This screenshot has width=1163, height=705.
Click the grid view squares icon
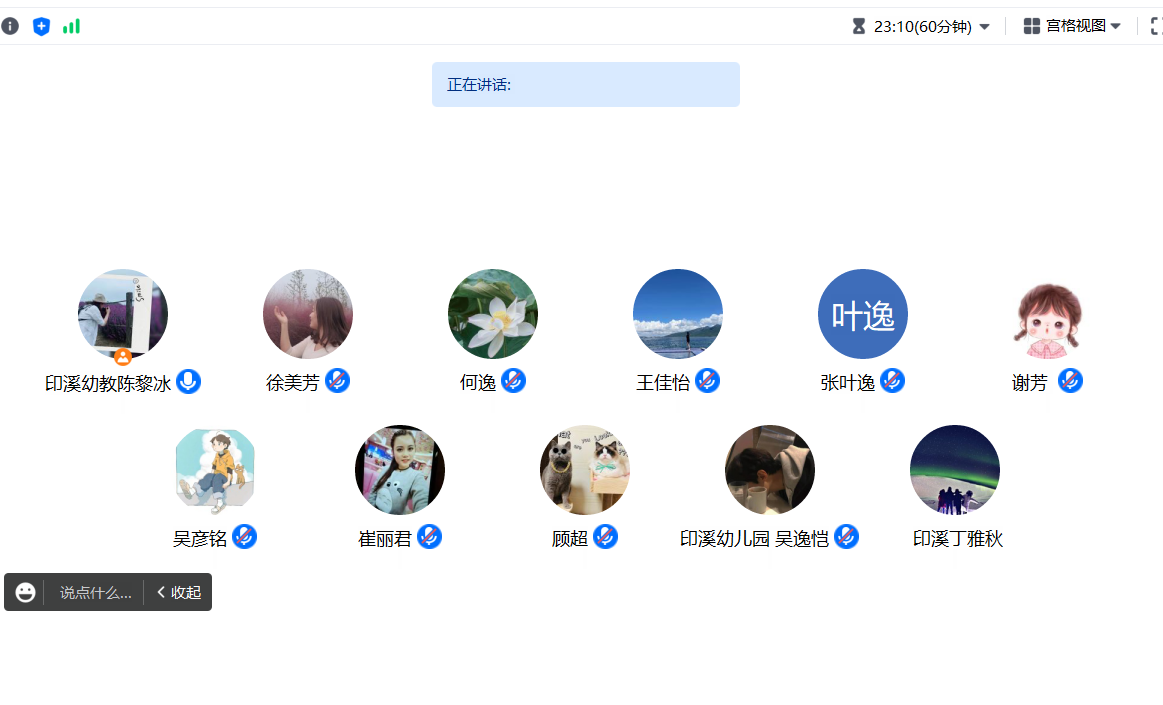[1031, 27]
